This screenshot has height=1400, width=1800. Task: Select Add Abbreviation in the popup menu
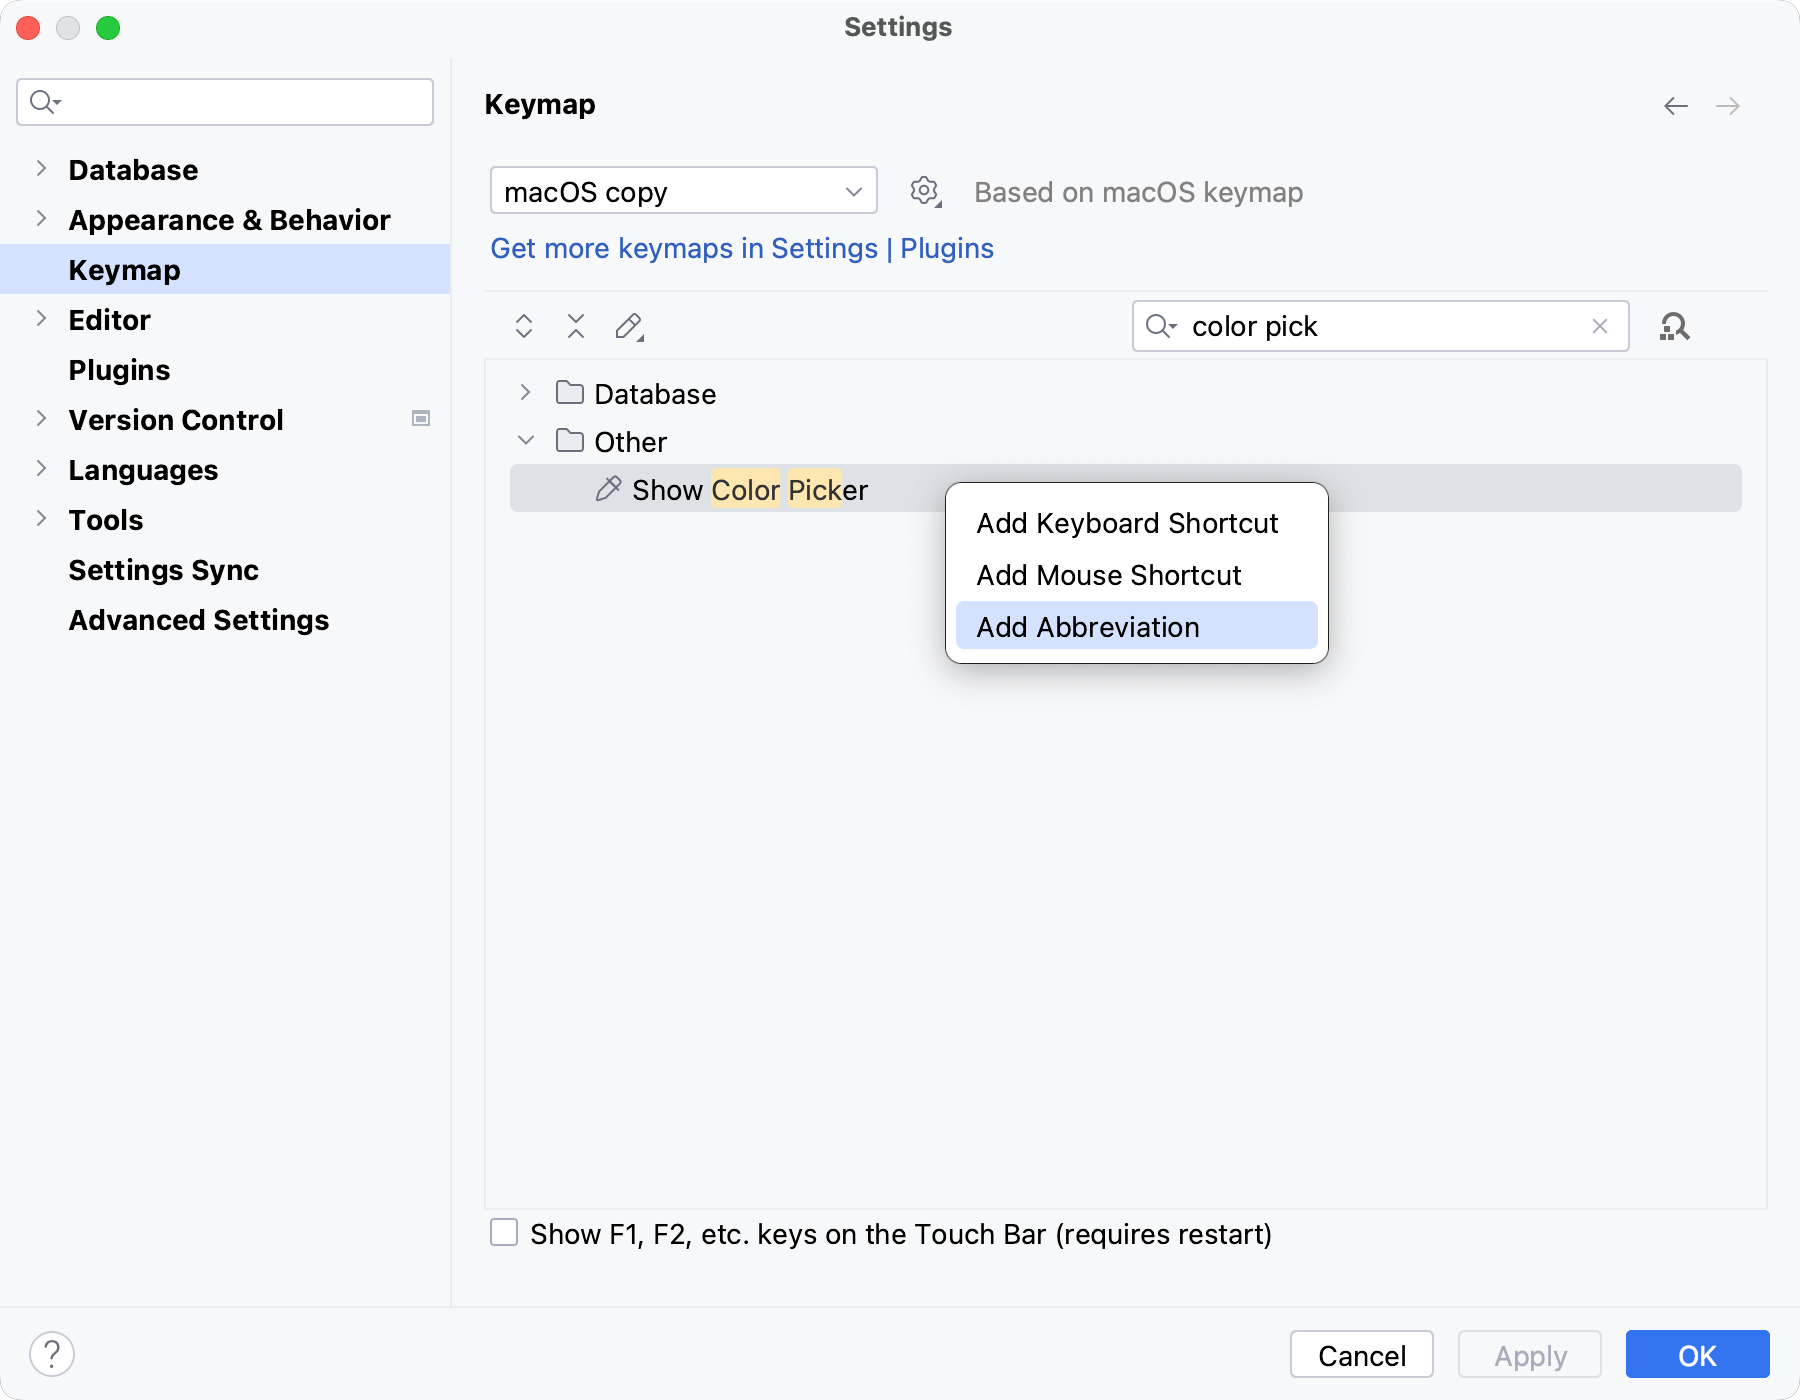1088,627
